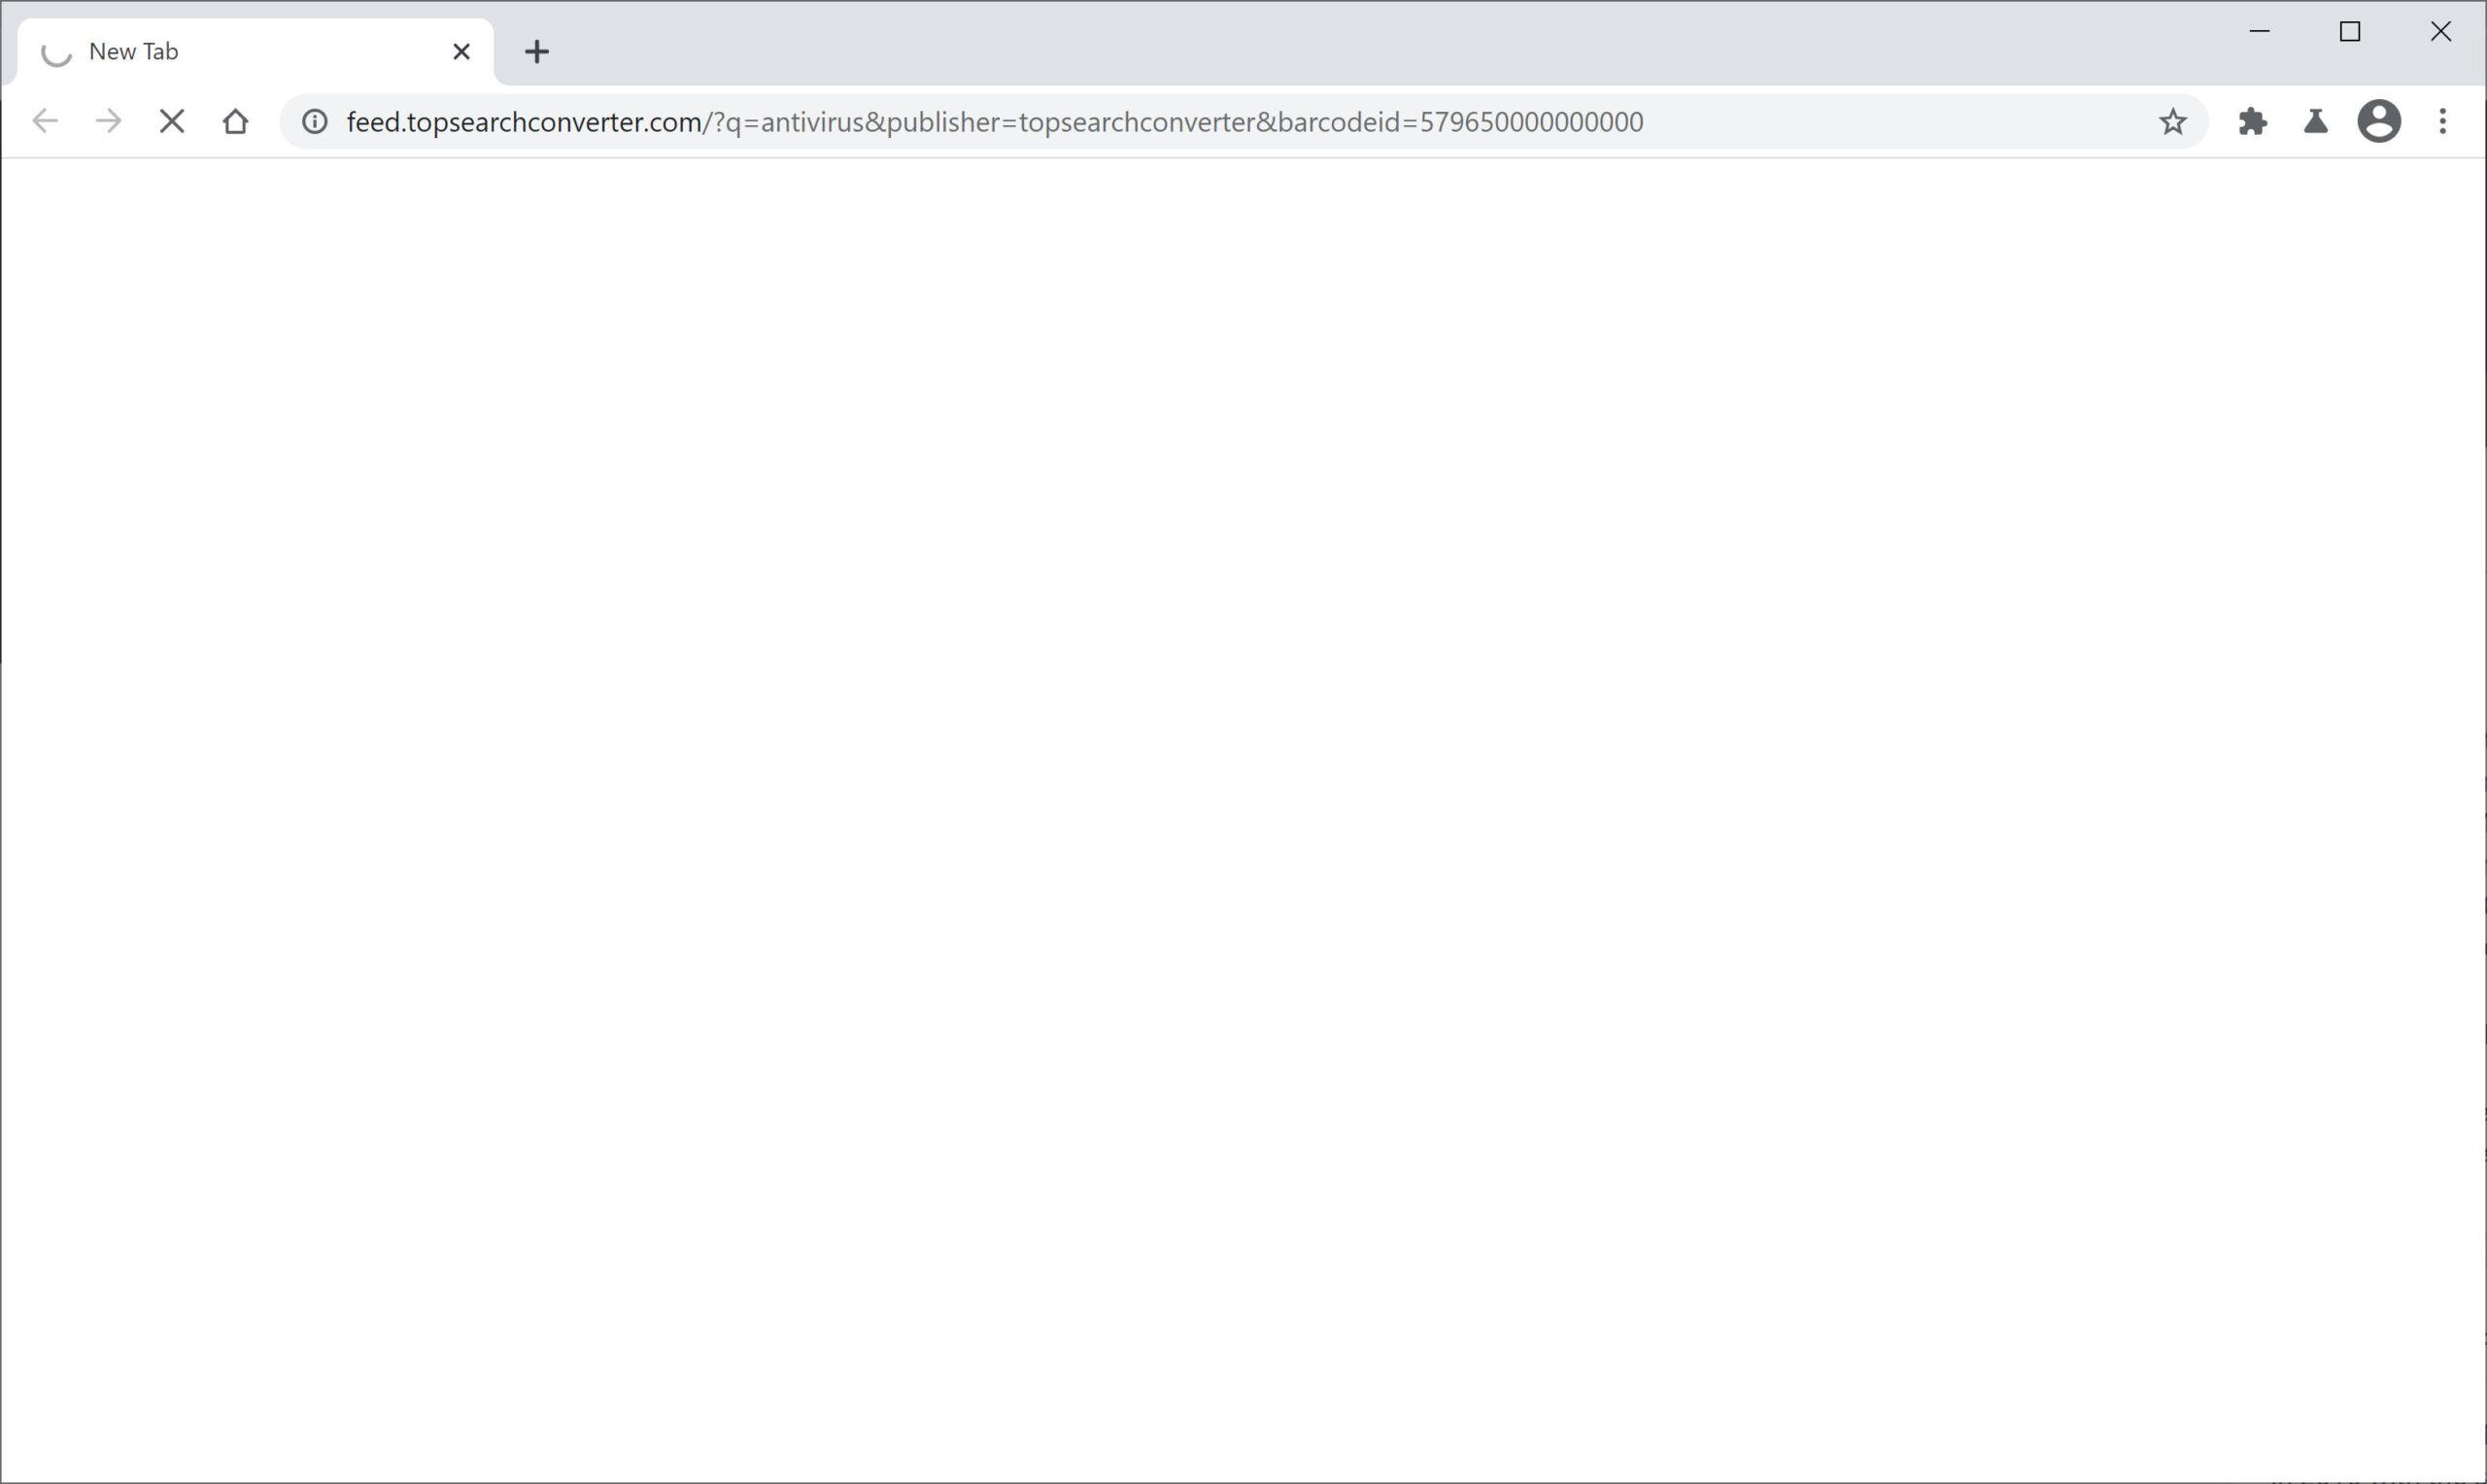Viewport: 2487px width, 1484px height.
Task: Minimize the browser window
Action: [x=2259, y=32]
